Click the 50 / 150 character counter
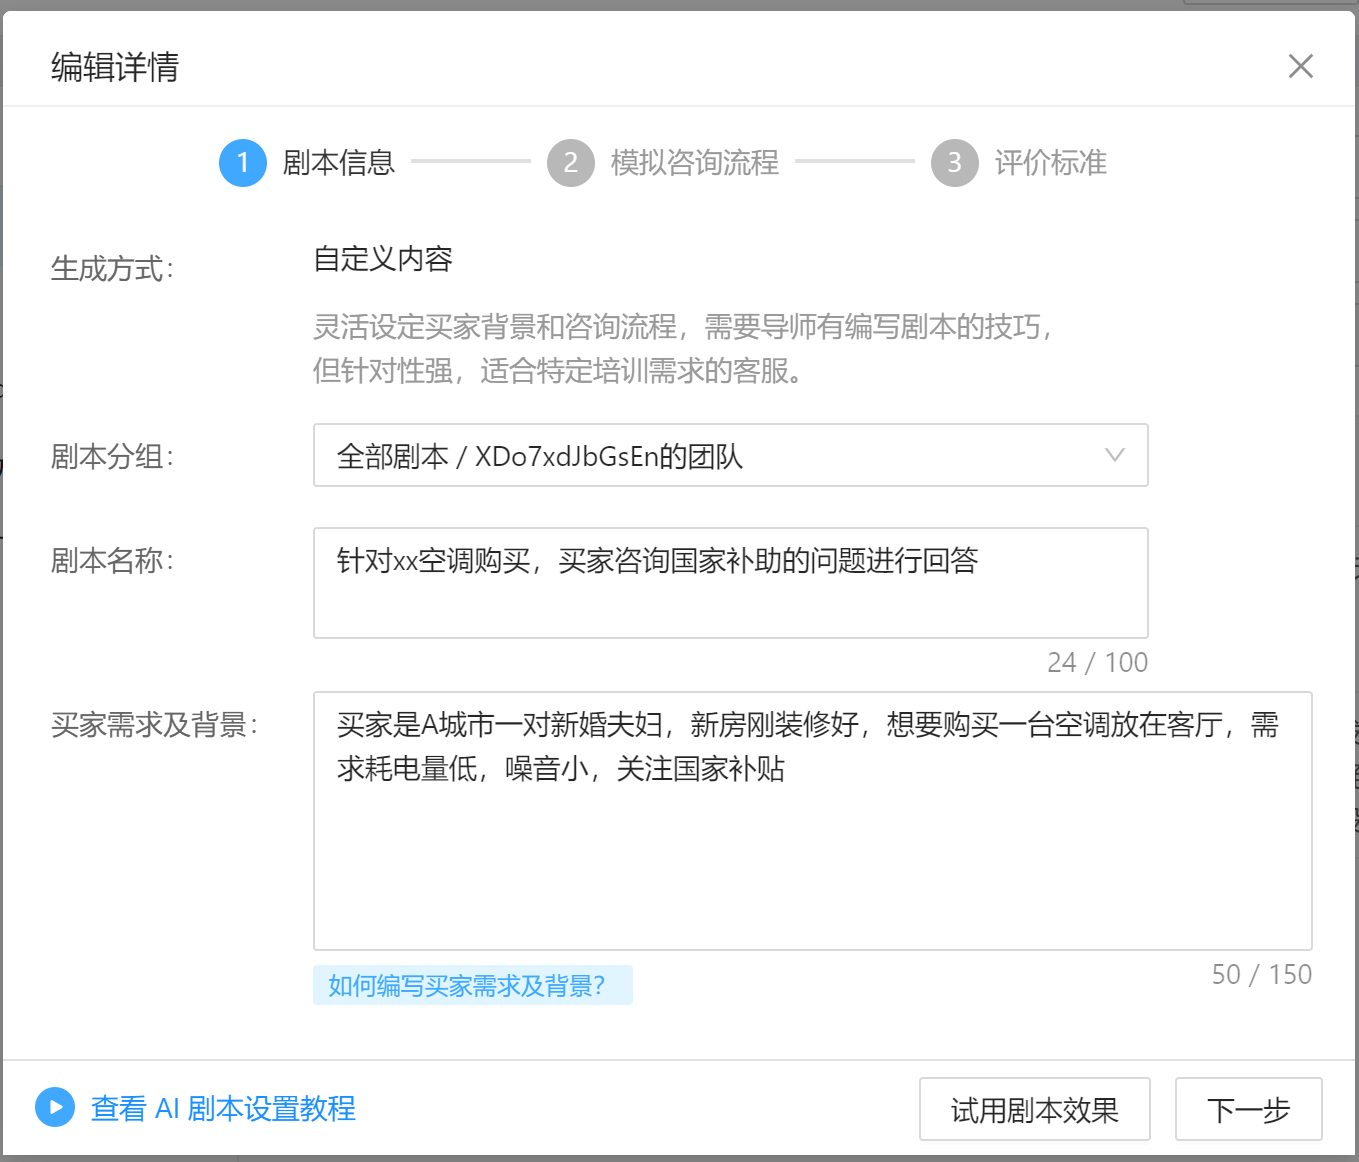The width and height of the screenshot is (1359, 1162). (1261, 974)
